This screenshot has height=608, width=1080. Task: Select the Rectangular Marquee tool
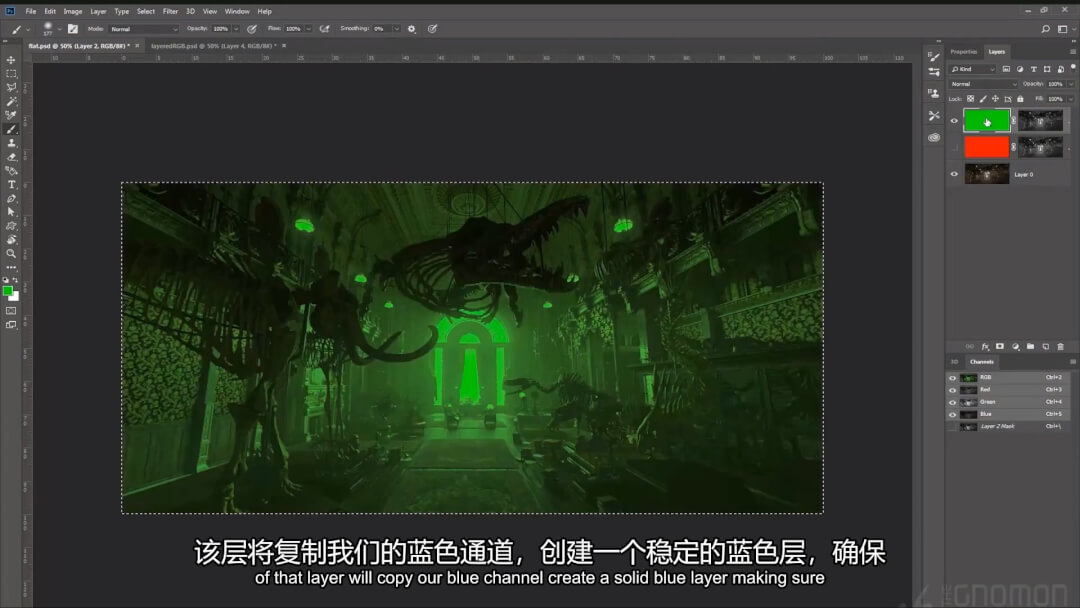11,74
